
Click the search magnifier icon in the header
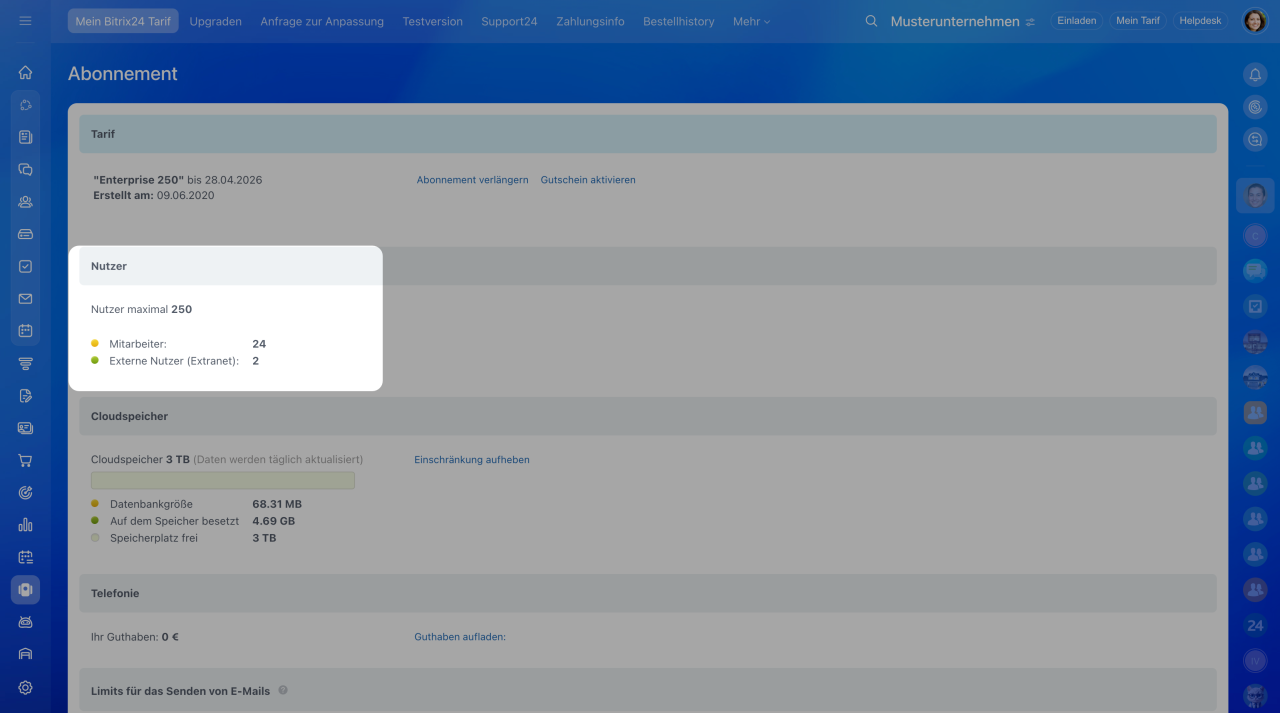[871, 21]
